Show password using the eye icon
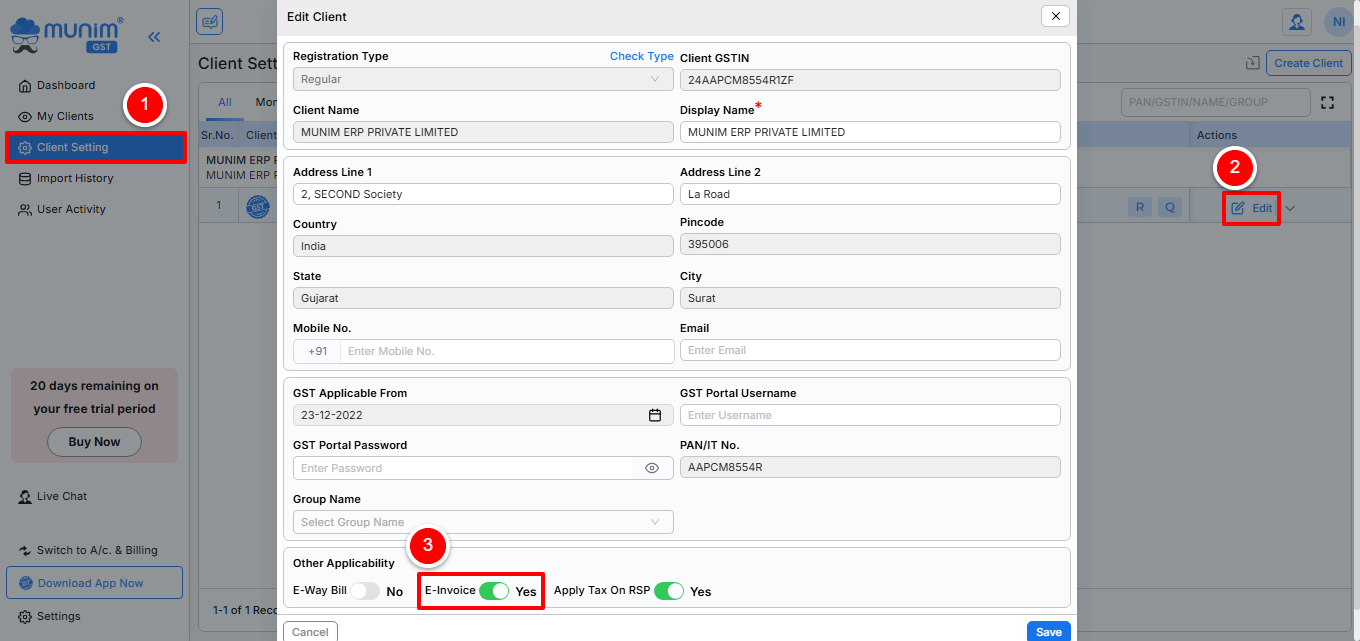Screen dimensions: 1360x641 (652, 468)
